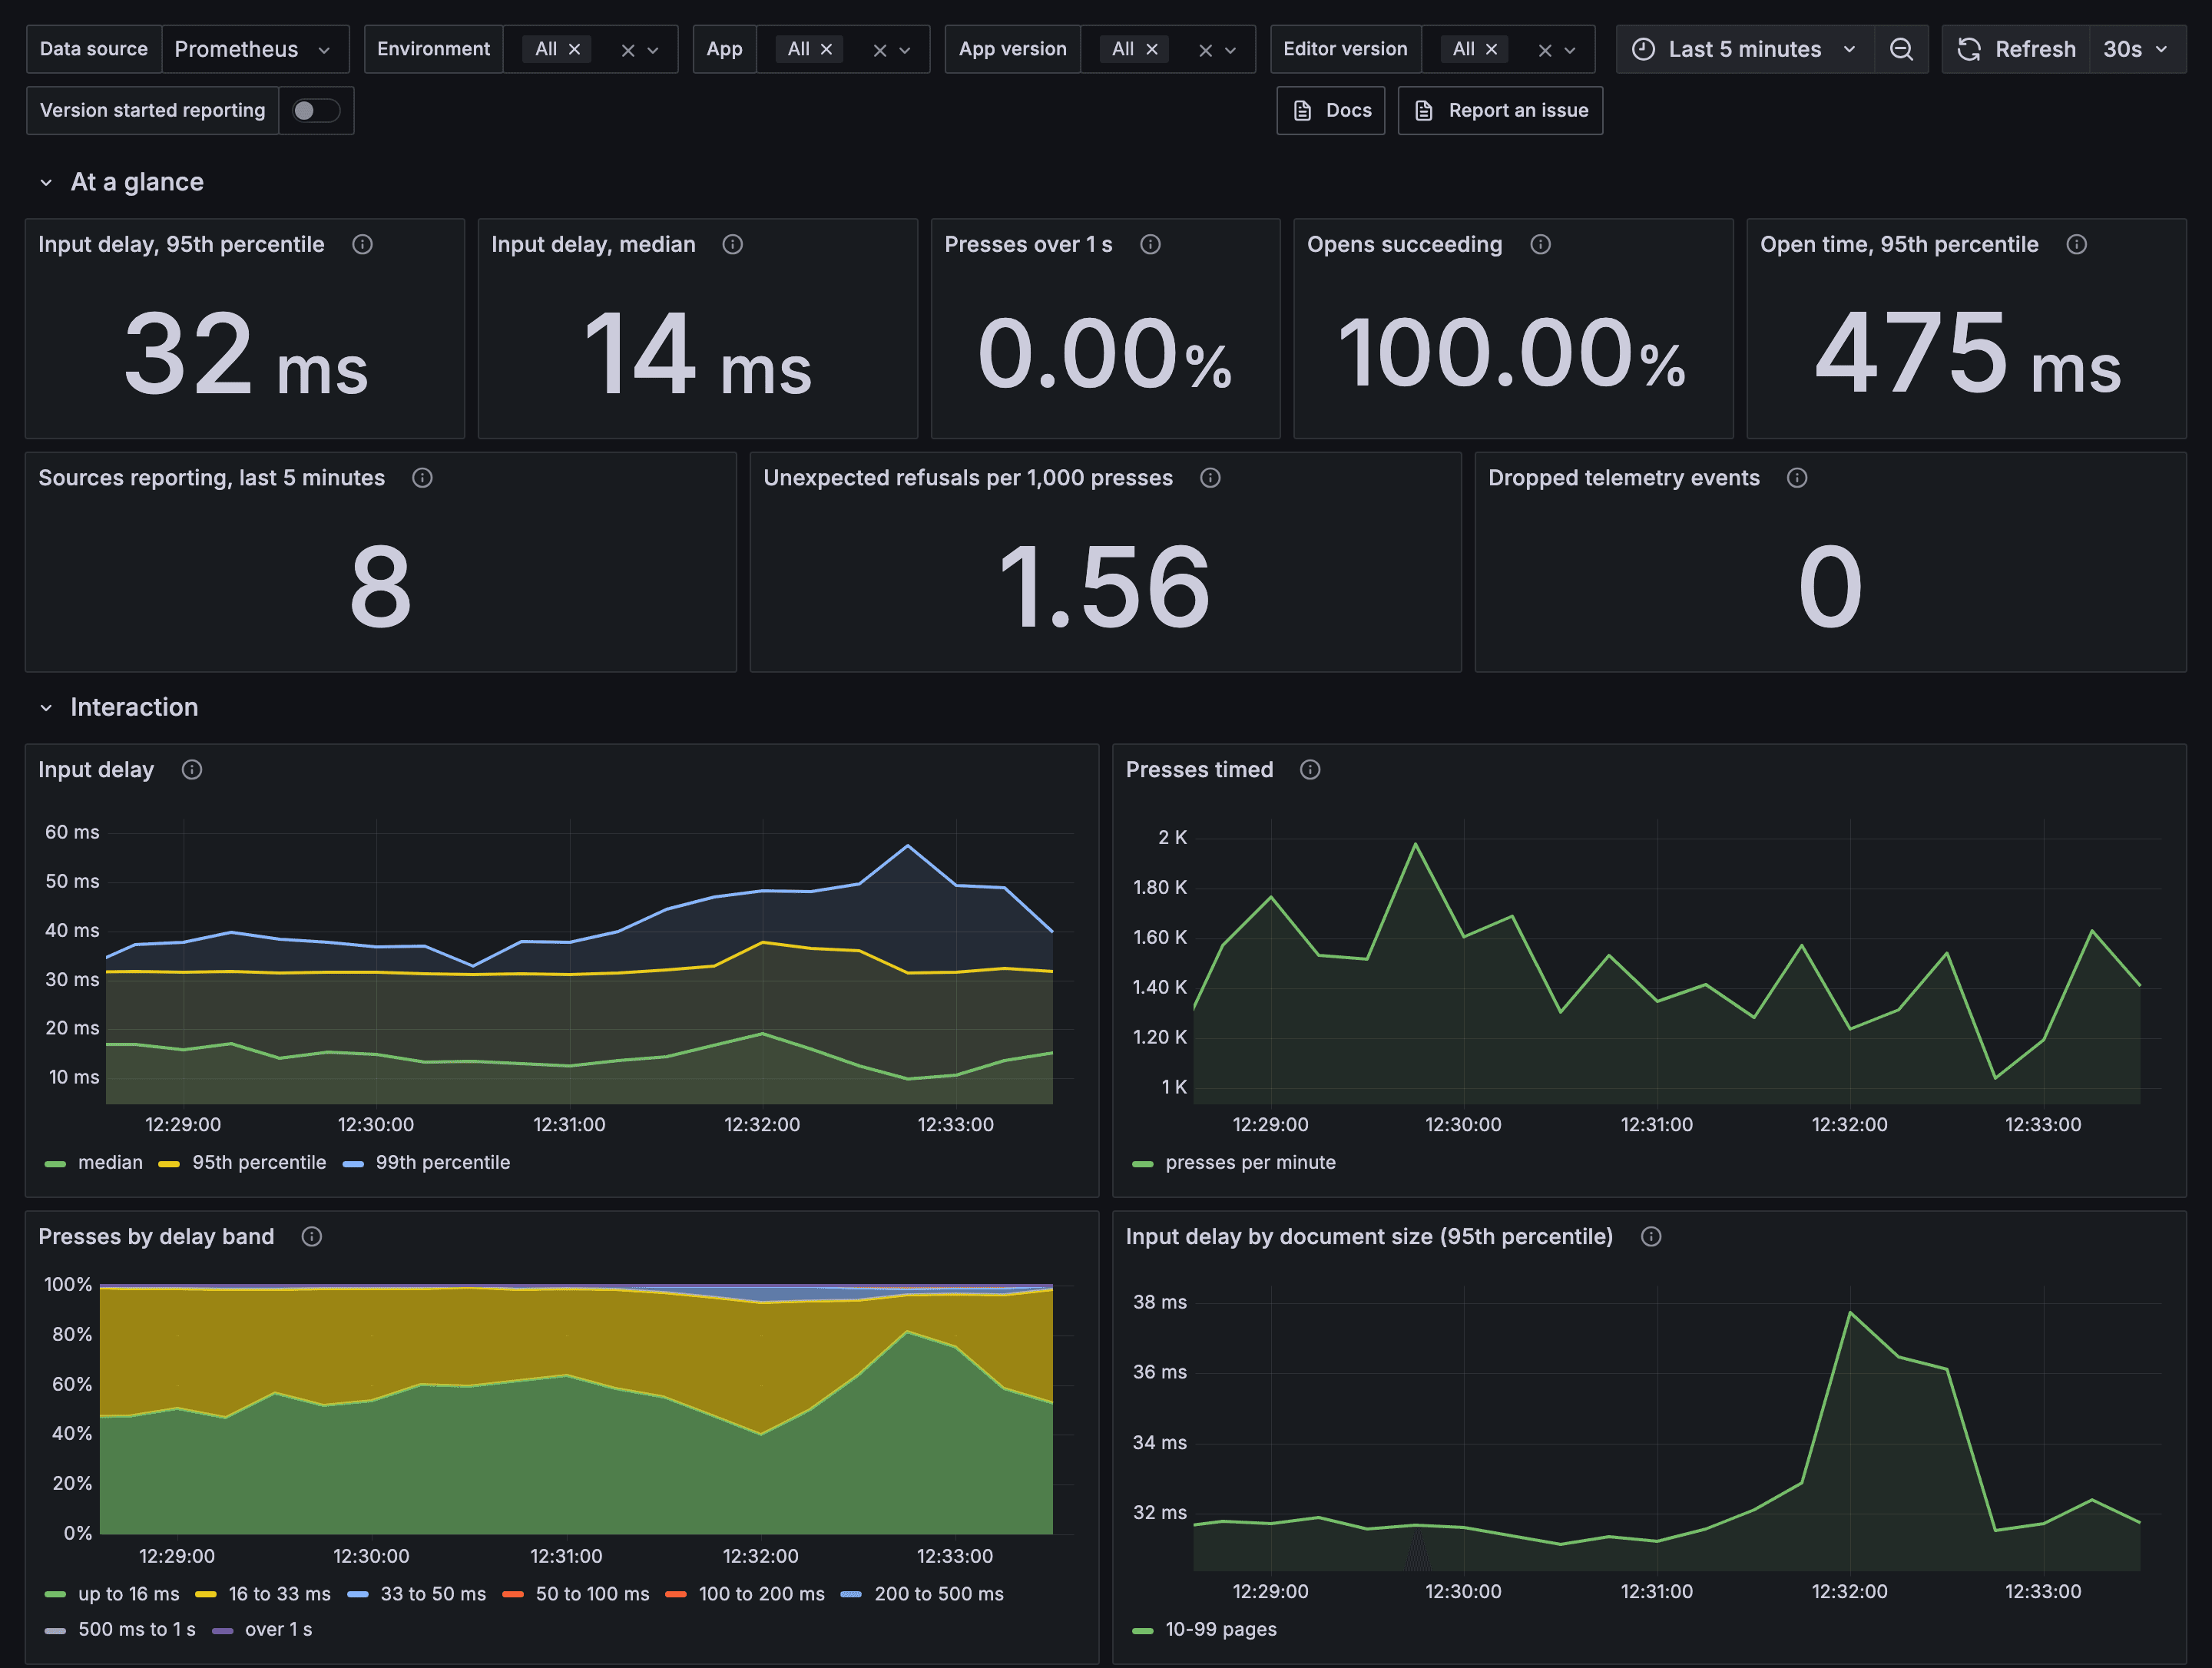This screenshot has height=1668, width=2212.
Task: Remove the All tag from Environment filter
Action: pyautogui.click(x=575, y=49)
